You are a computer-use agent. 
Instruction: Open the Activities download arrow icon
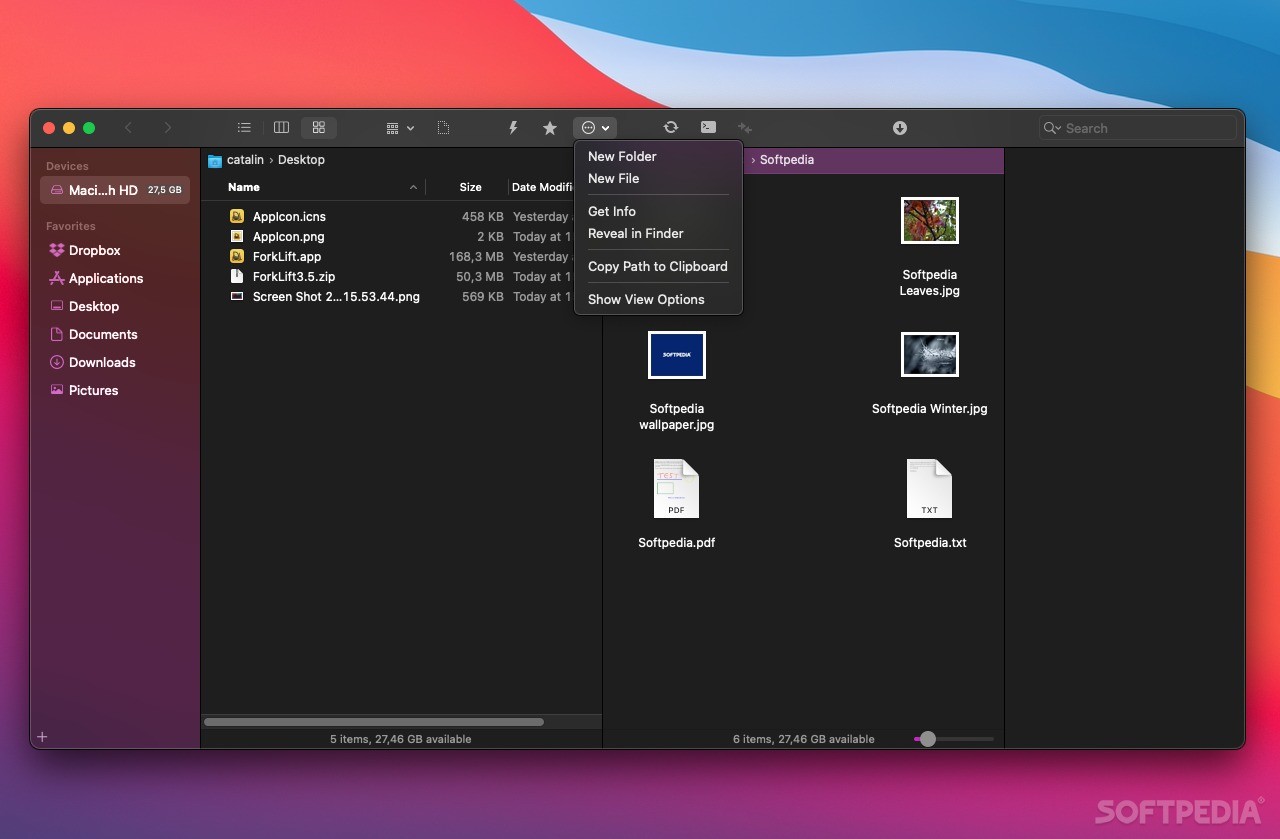[900, 128]
